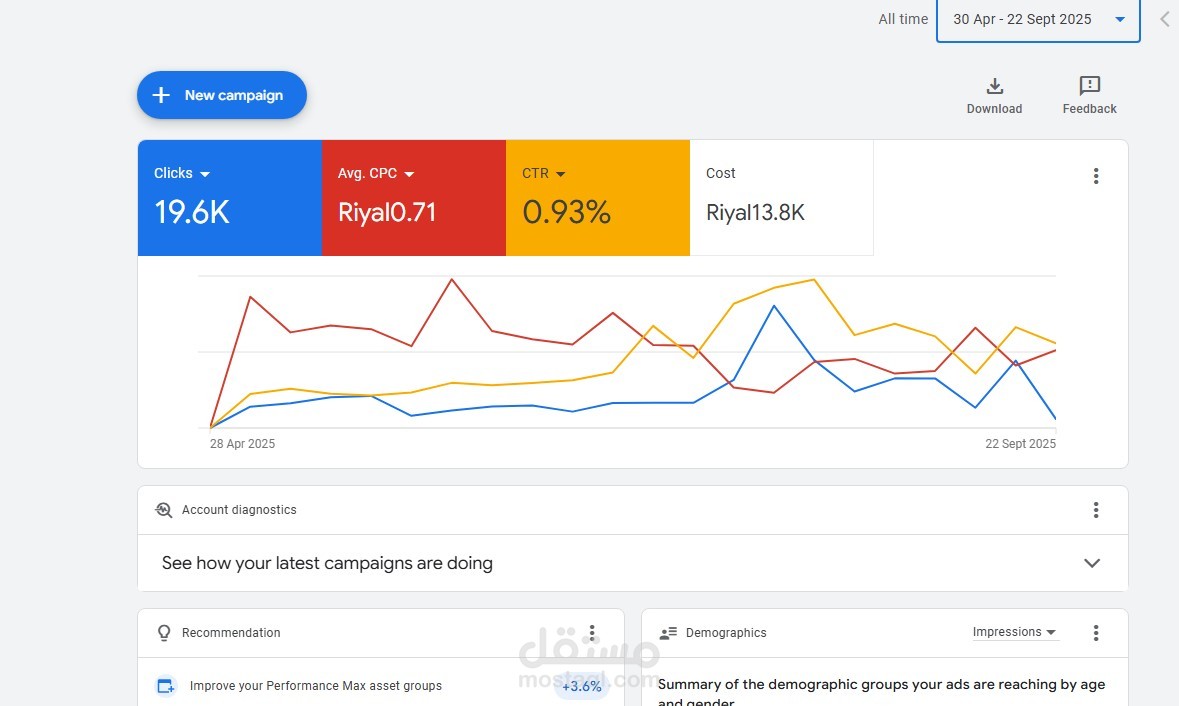This screenshot has width=1179, height=706.
Task: Click the Account diagnostics magnifier icon
Action: click(x=164, y=510)
